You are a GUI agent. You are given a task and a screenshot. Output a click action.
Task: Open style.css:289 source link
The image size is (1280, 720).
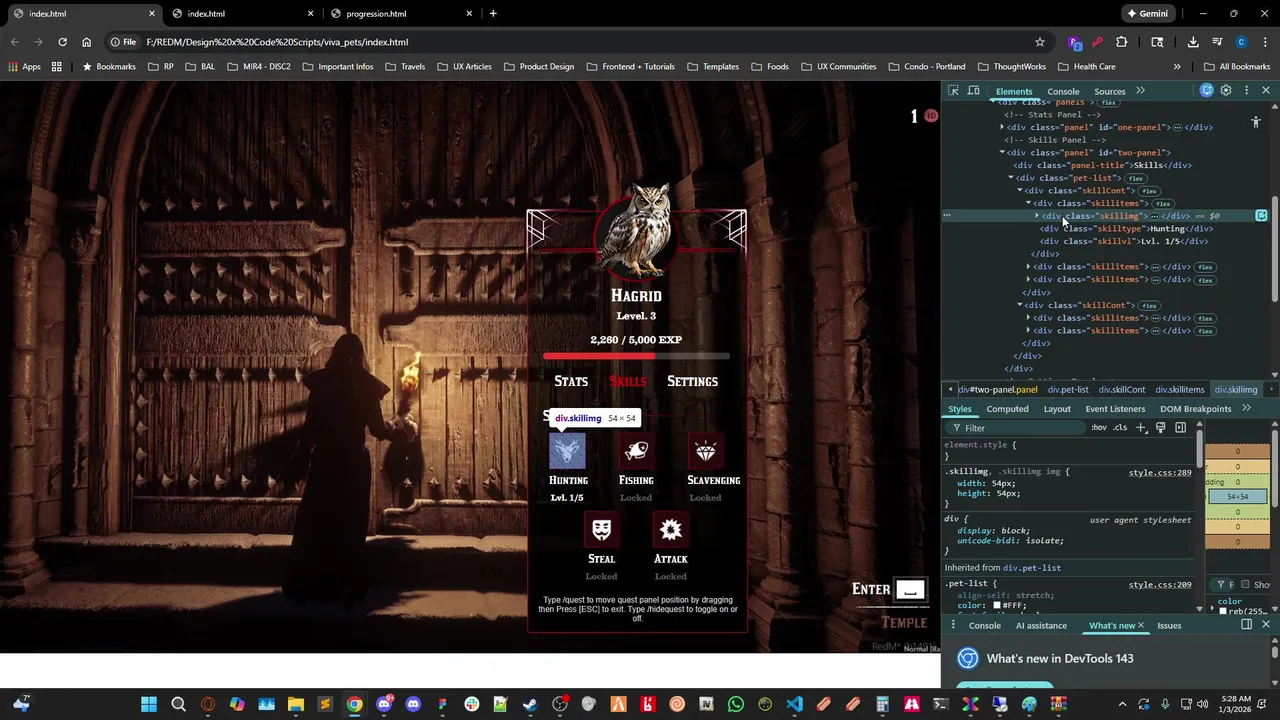pyautogui.click(x=1160, y=472)
